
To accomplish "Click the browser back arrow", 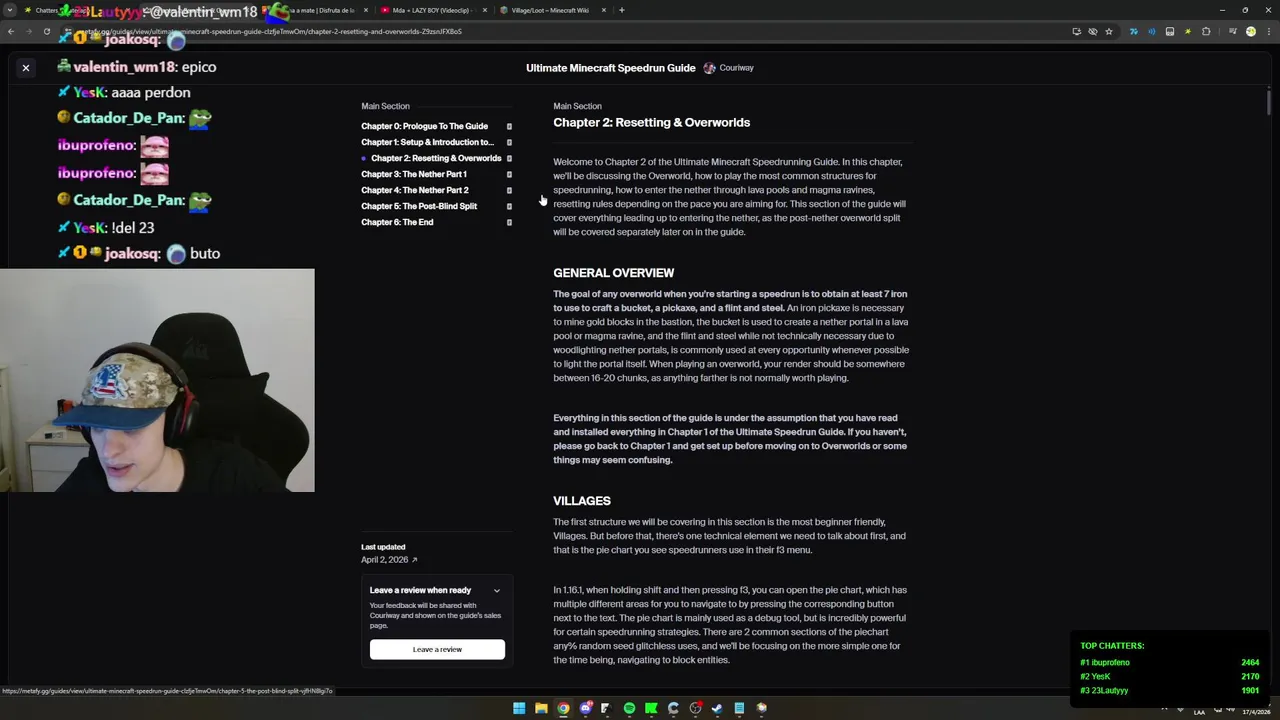I will pyautogui.click(x=11, y=31).
